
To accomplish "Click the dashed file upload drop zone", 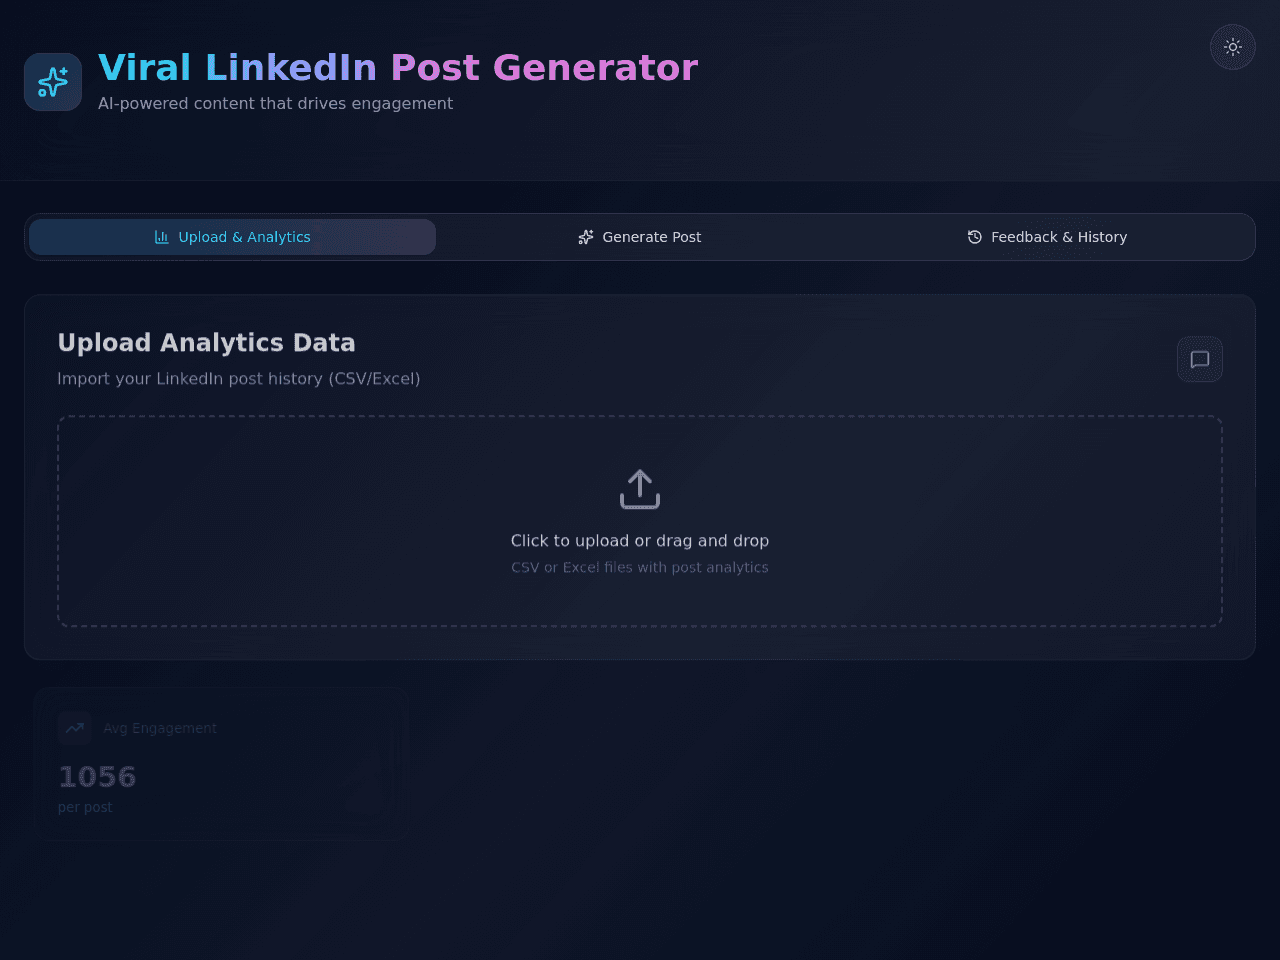I will [640, 521].
